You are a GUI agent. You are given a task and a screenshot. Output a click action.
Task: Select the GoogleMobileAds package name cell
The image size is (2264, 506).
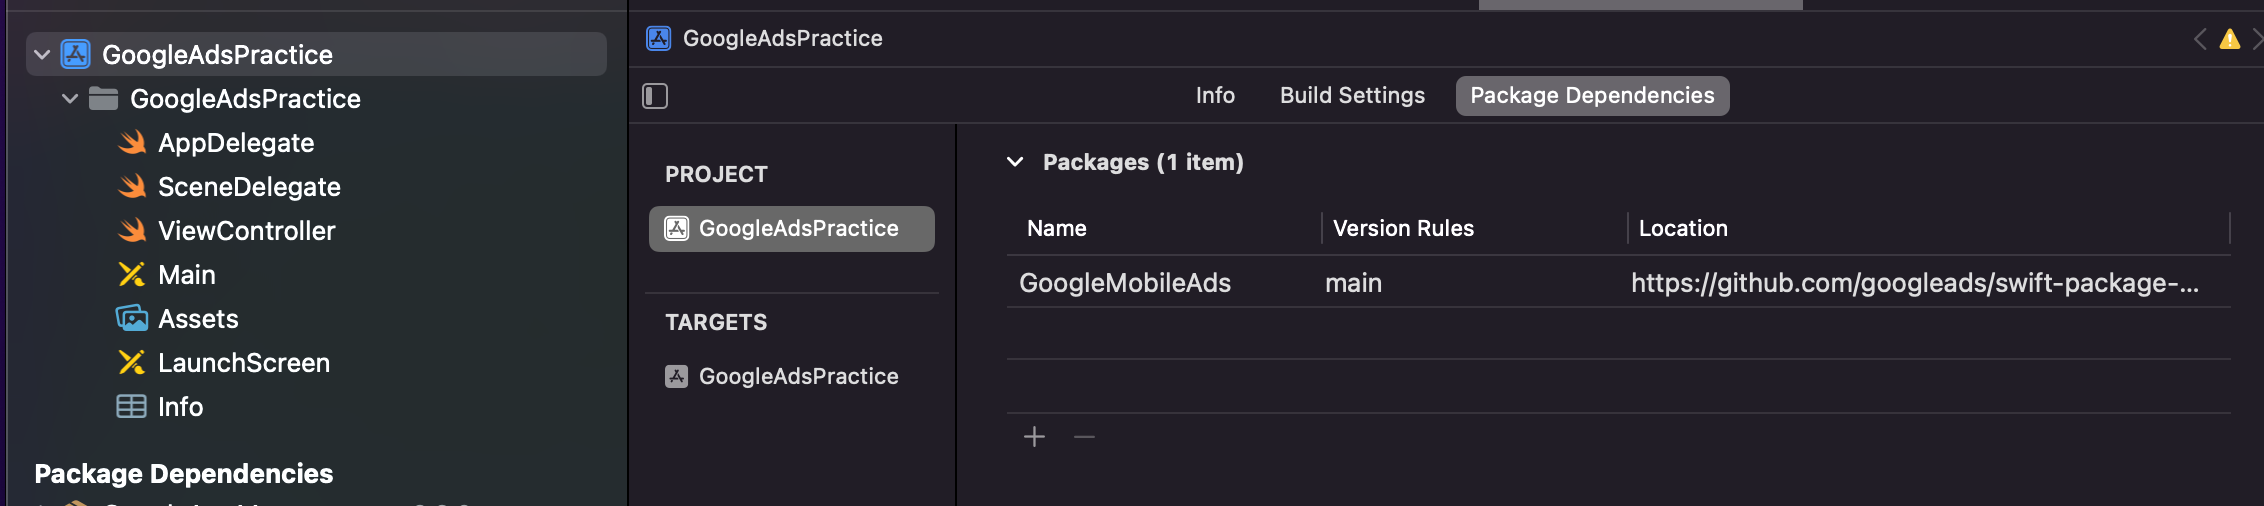[1125, 283]
